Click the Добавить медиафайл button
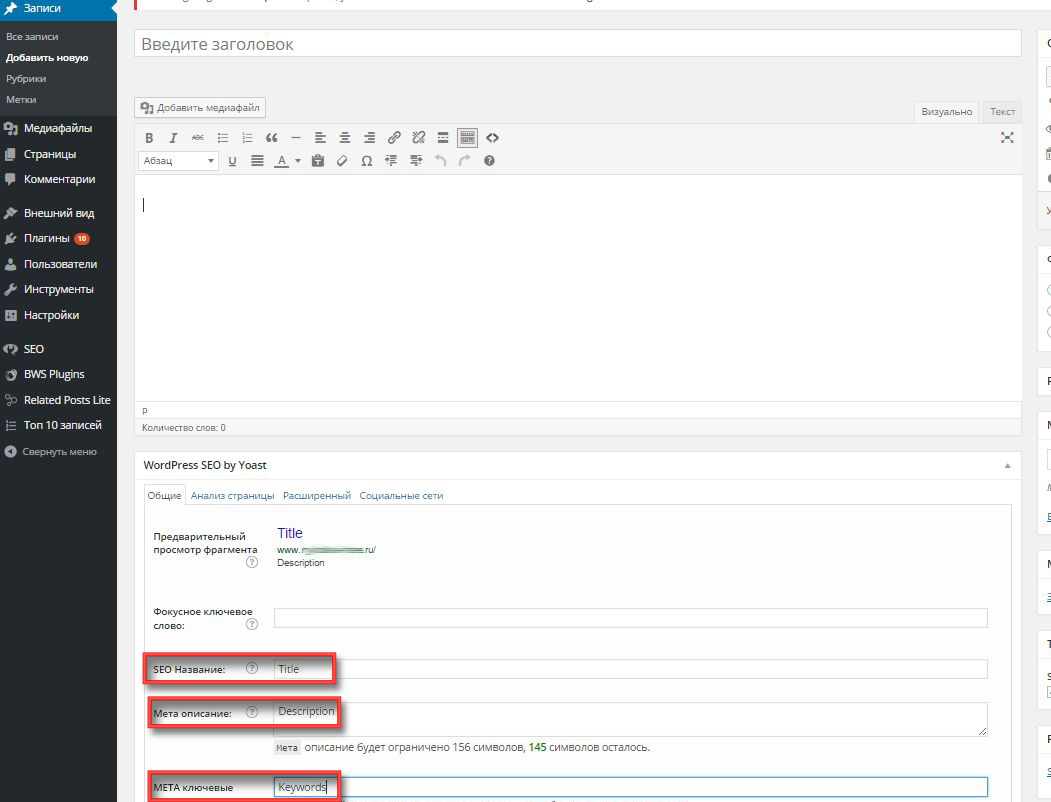The height and width of the screenshot is (802, 1051). coord(200,108)
